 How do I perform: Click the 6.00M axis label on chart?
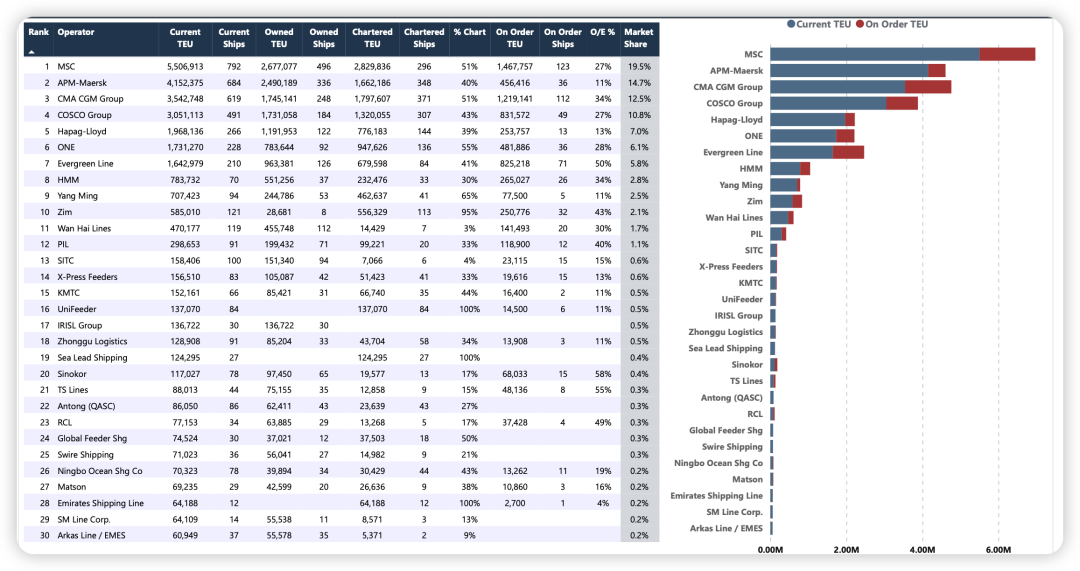(998, 550)
